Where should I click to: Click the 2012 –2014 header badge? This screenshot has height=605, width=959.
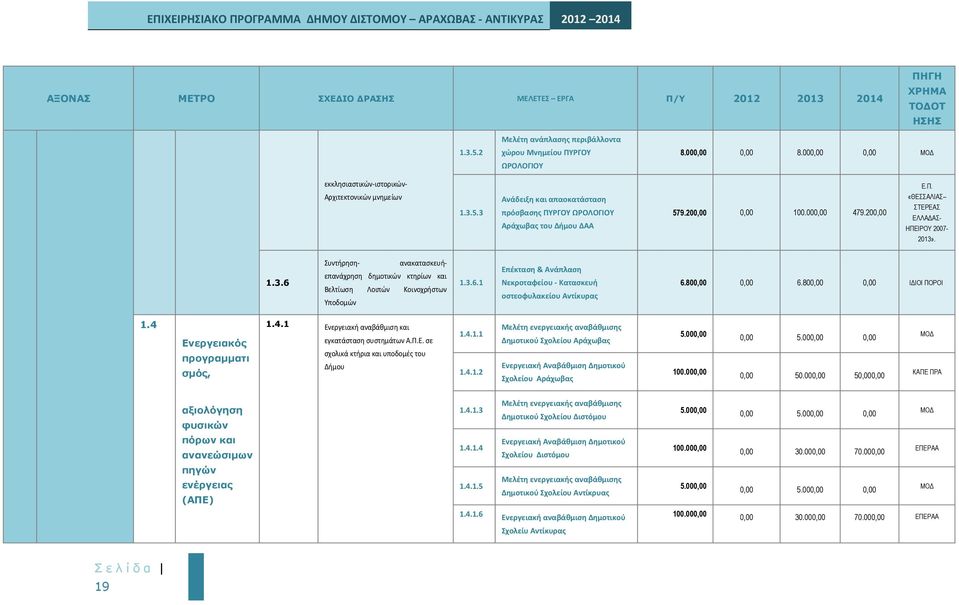[590, 19]
